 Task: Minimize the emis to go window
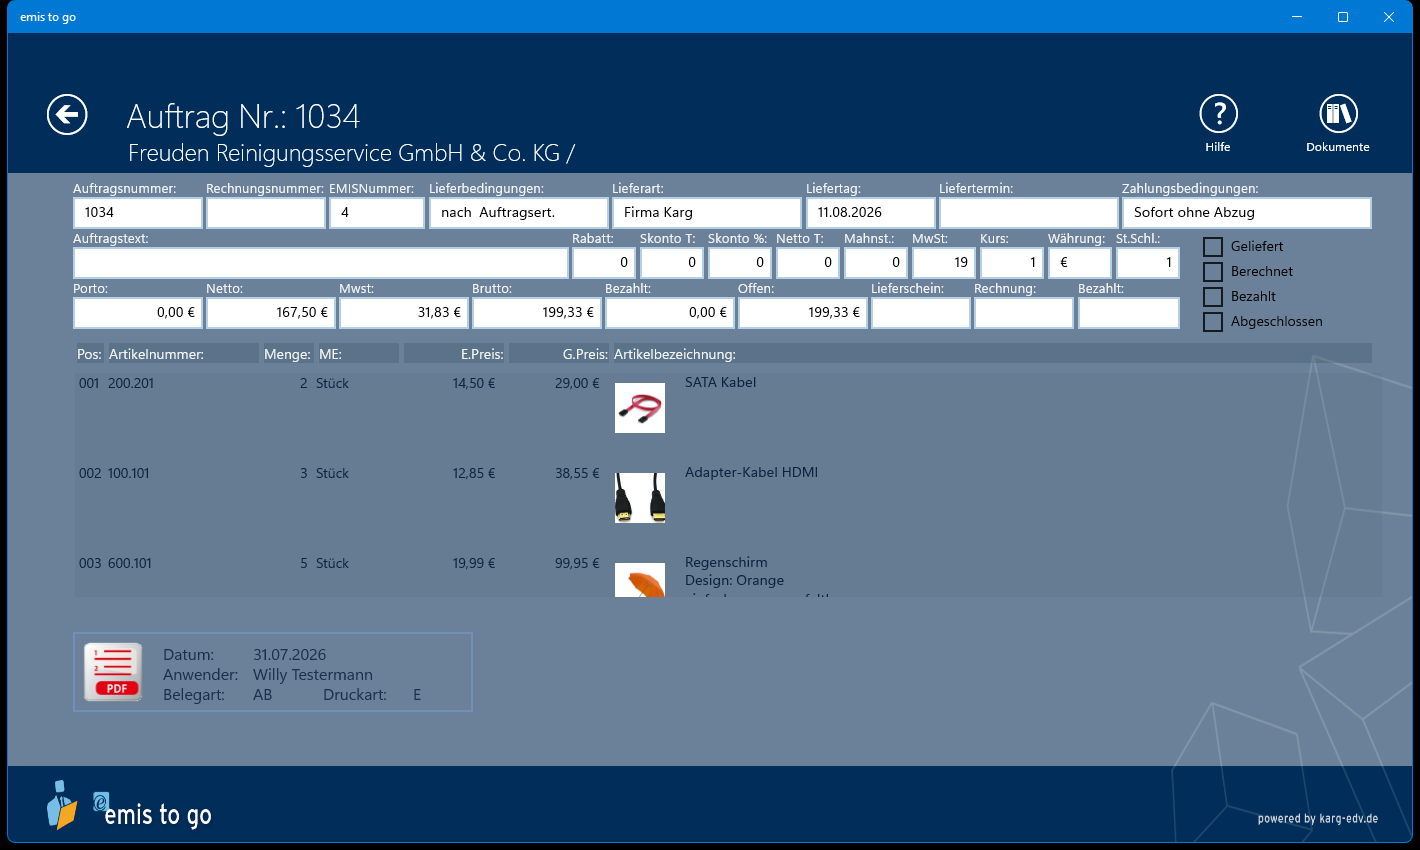click(x=1297, y=17)
